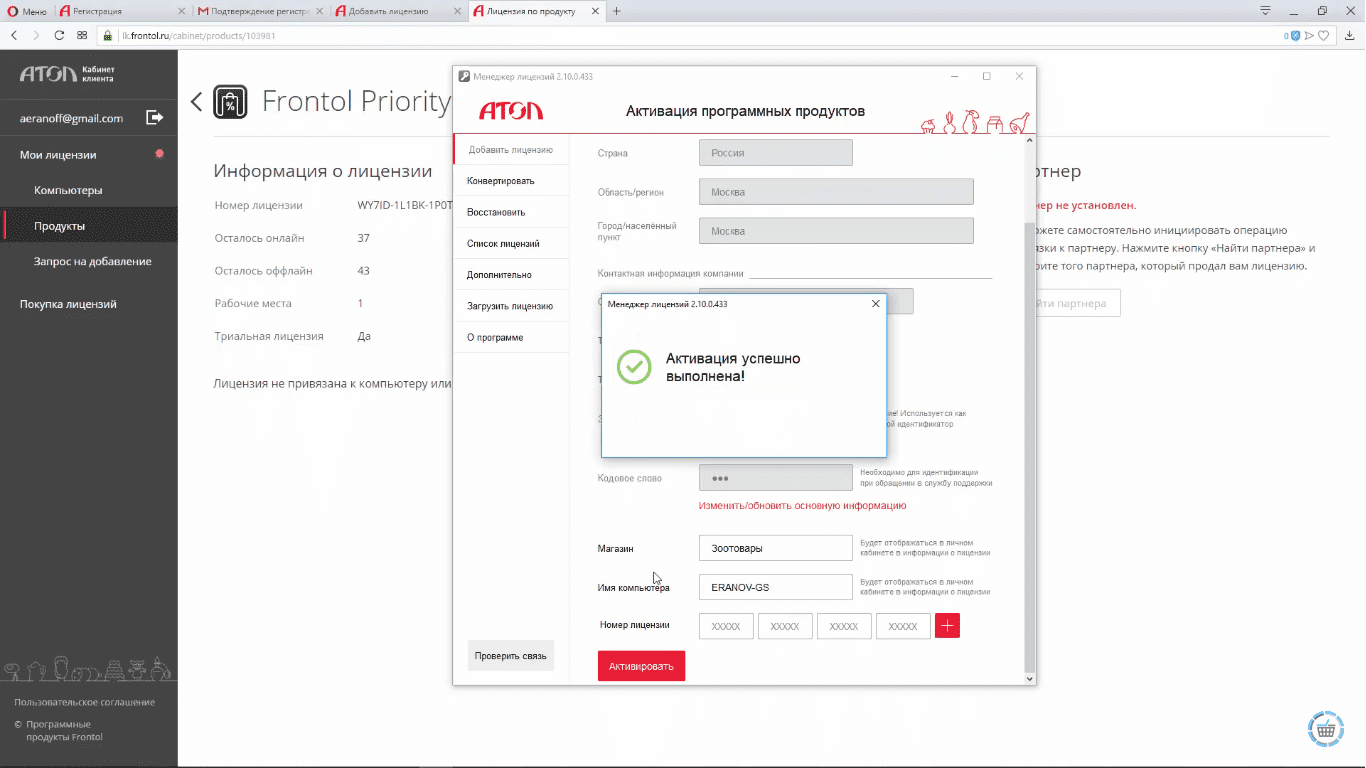Go forward in the browser

[36, 35]
